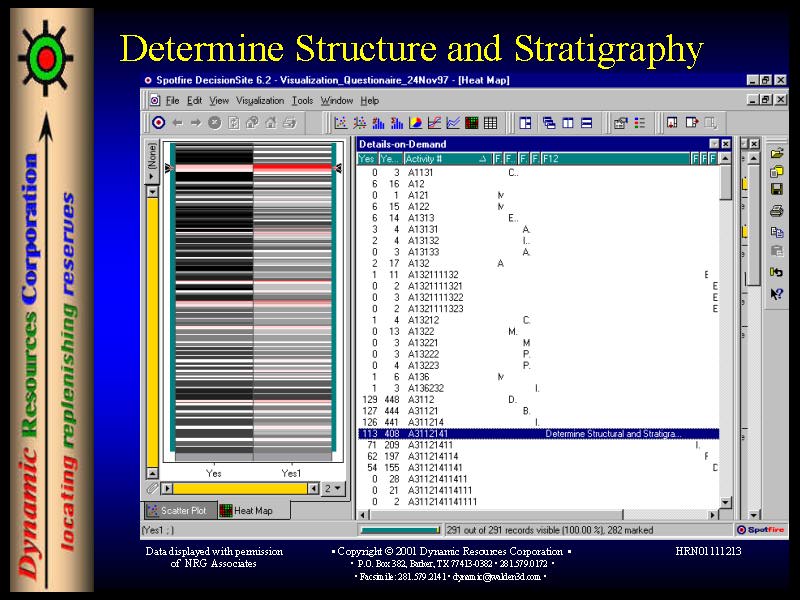This screenshot has height=600, width=800.
Task: Click the Print icon in right toolbar
Action: (776, 211)
